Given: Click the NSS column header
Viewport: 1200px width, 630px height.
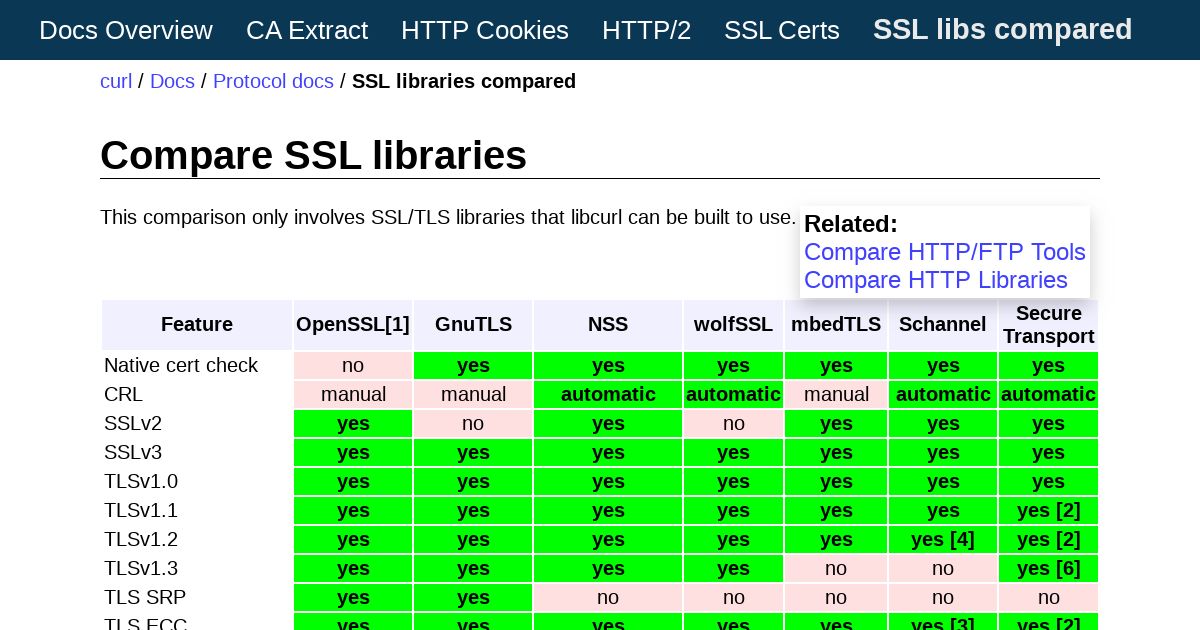Looking at the screenshot, I should pyautogui.click(x=608, y=325).
